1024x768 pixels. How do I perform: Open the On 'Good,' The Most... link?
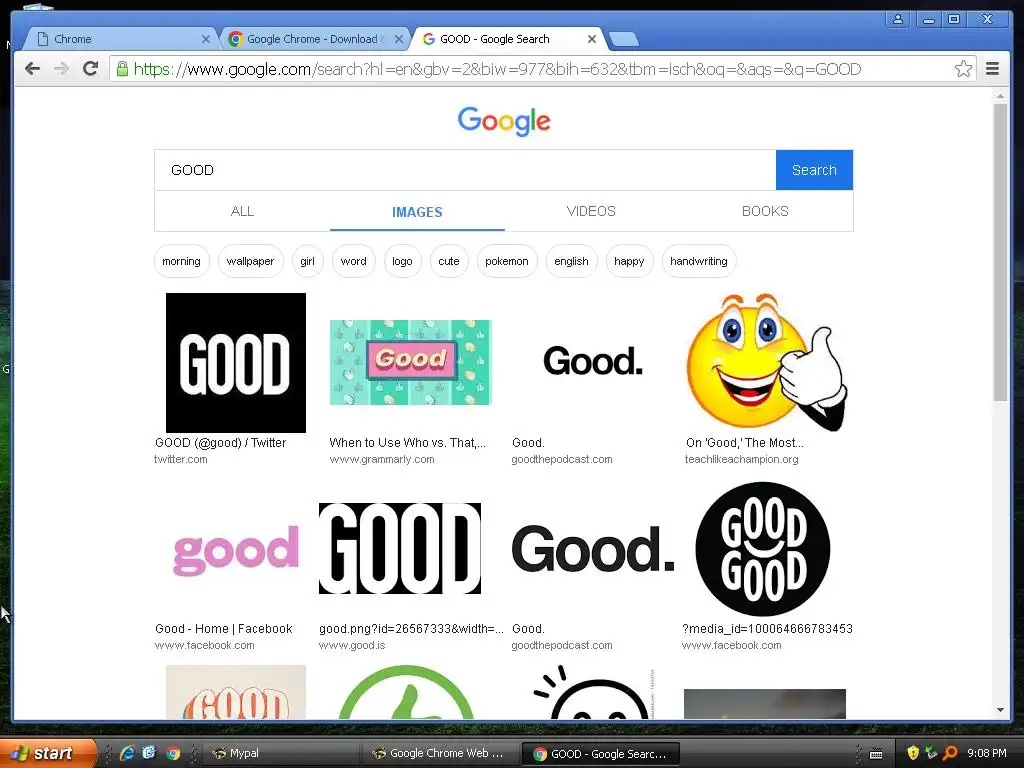[x=744, y=443]
